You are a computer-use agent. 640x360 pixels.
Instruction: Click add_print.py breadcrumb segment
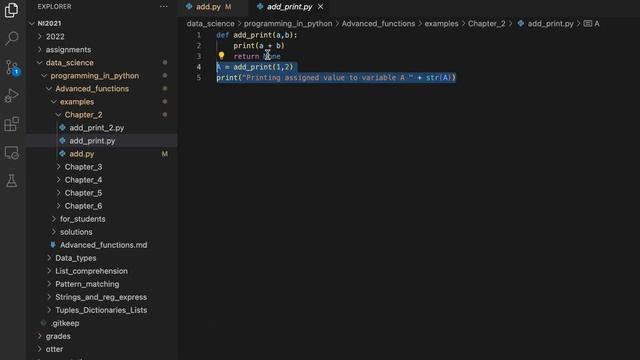click(550, 24)
